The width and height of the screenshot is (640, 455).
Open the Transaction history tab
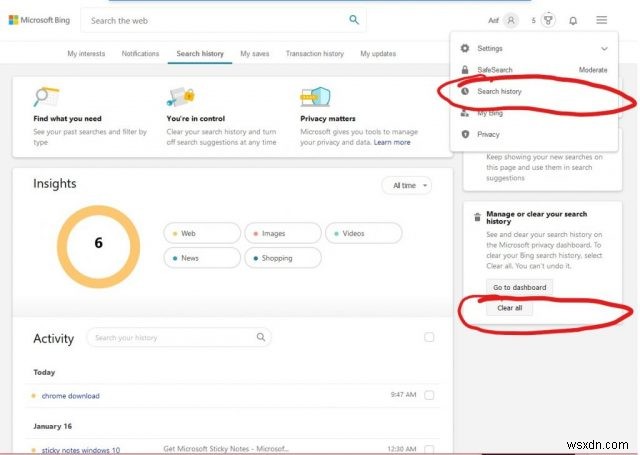tap(315, 53)
